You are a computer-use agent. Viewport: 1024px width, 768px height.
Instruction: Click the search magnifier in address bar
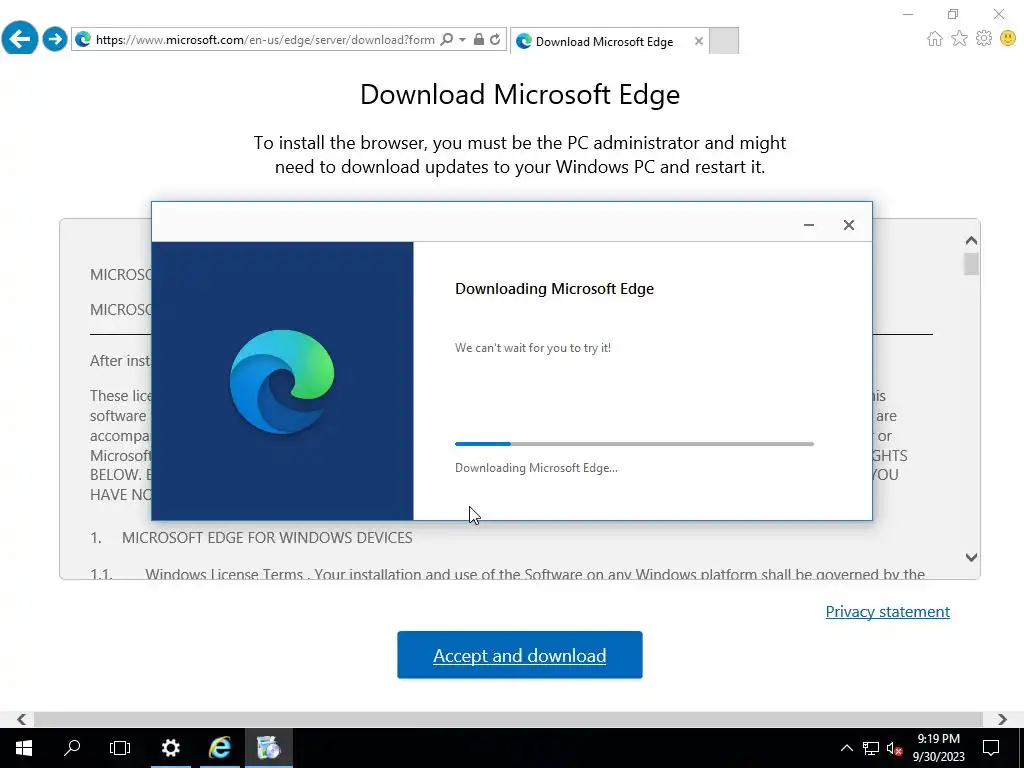click(447, 40)
